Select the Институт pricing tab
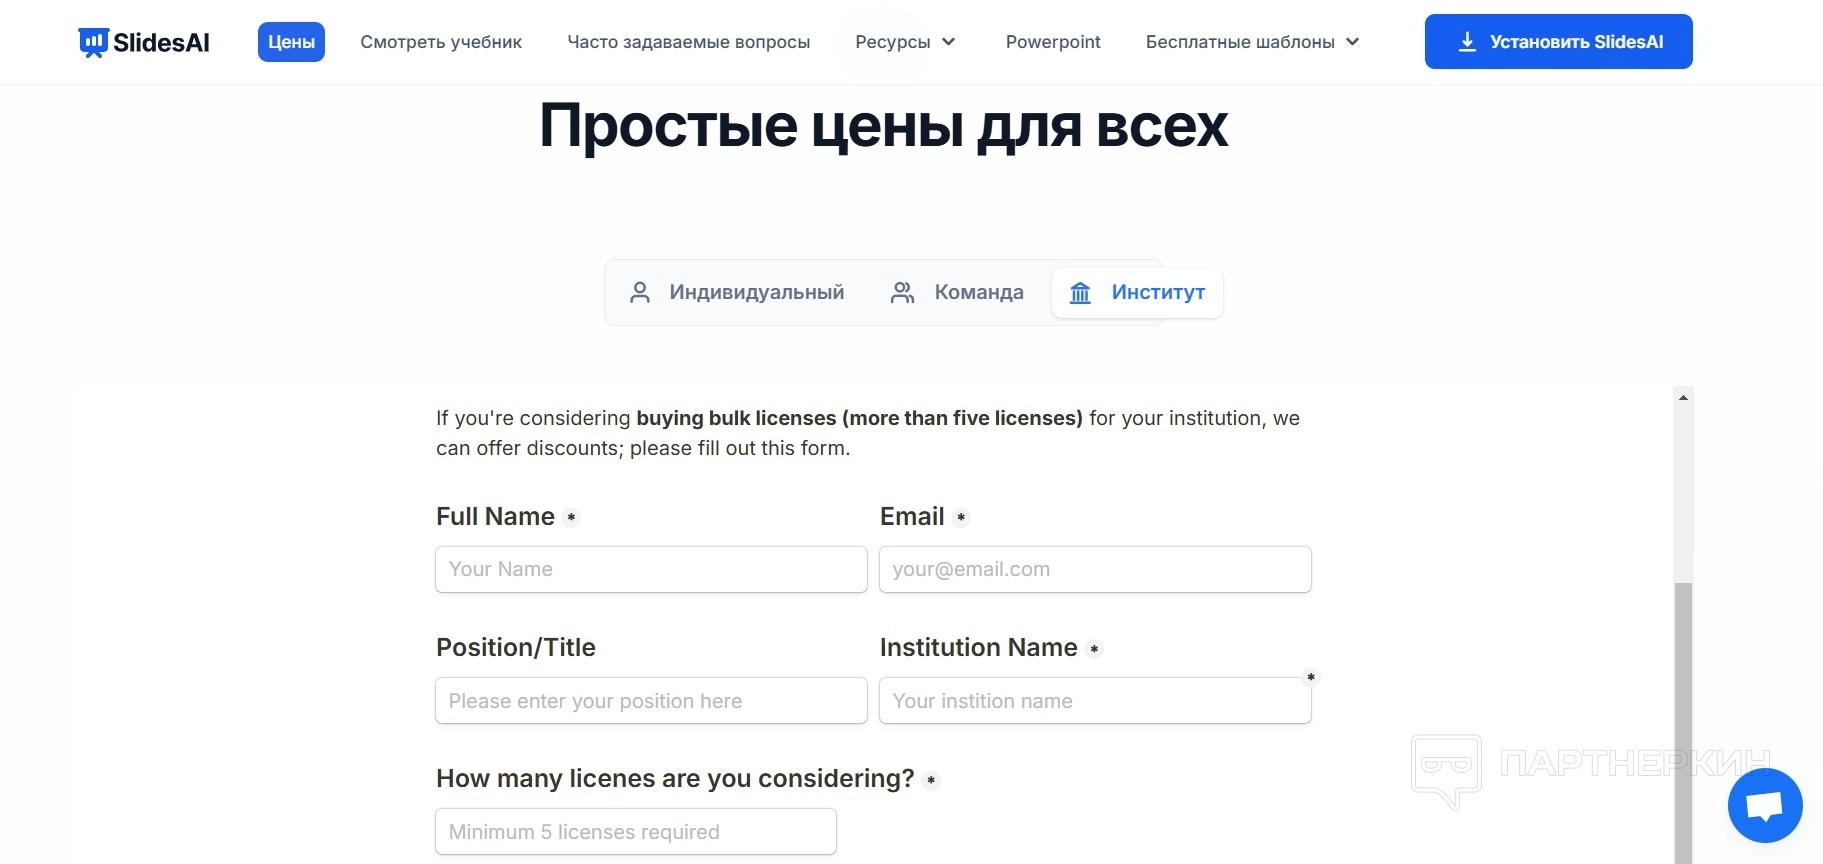 coord(1138,293)
